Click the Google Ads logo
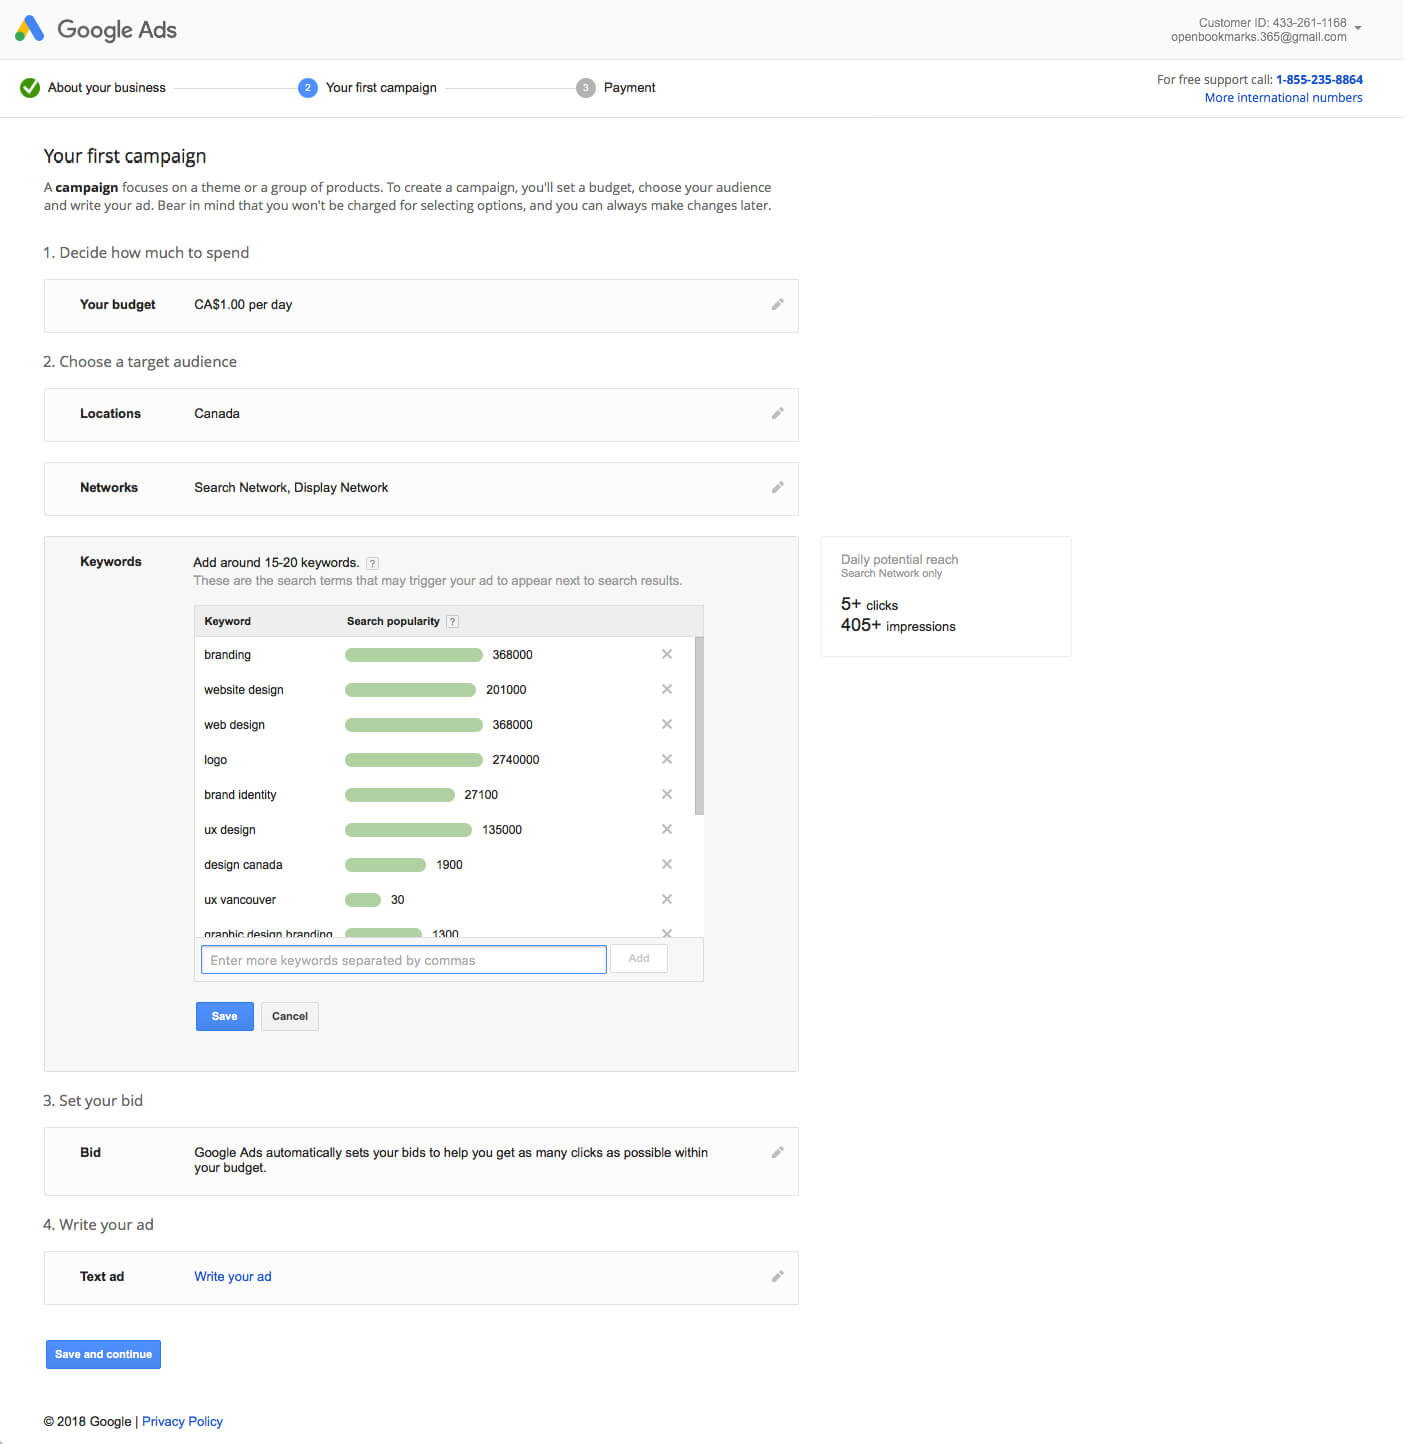The width and height of the screenshot is (1406, 1444). (x=96, y=29)
